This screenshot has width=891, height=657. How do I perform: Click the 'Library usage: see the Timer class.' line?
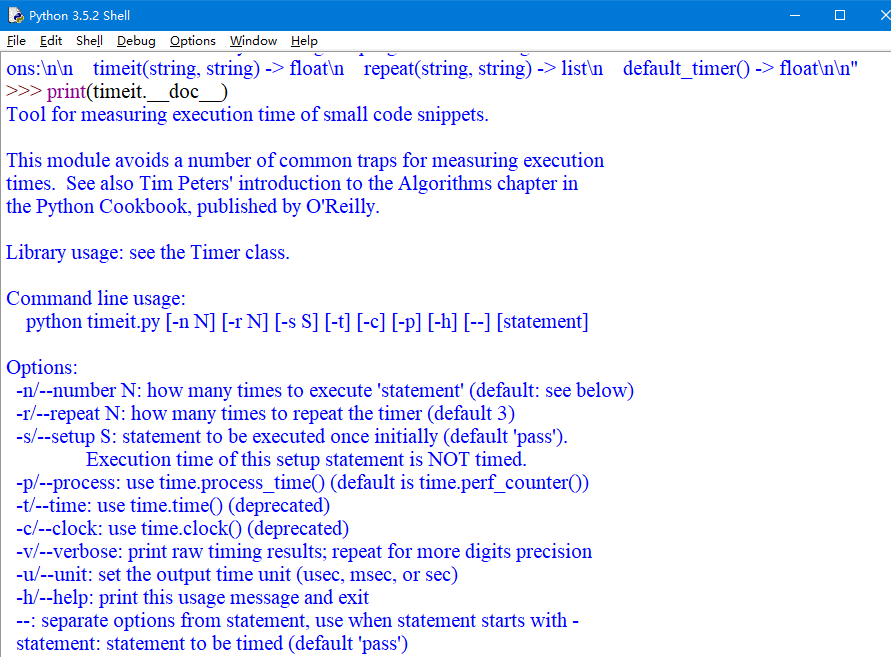[x=148, y=252]
